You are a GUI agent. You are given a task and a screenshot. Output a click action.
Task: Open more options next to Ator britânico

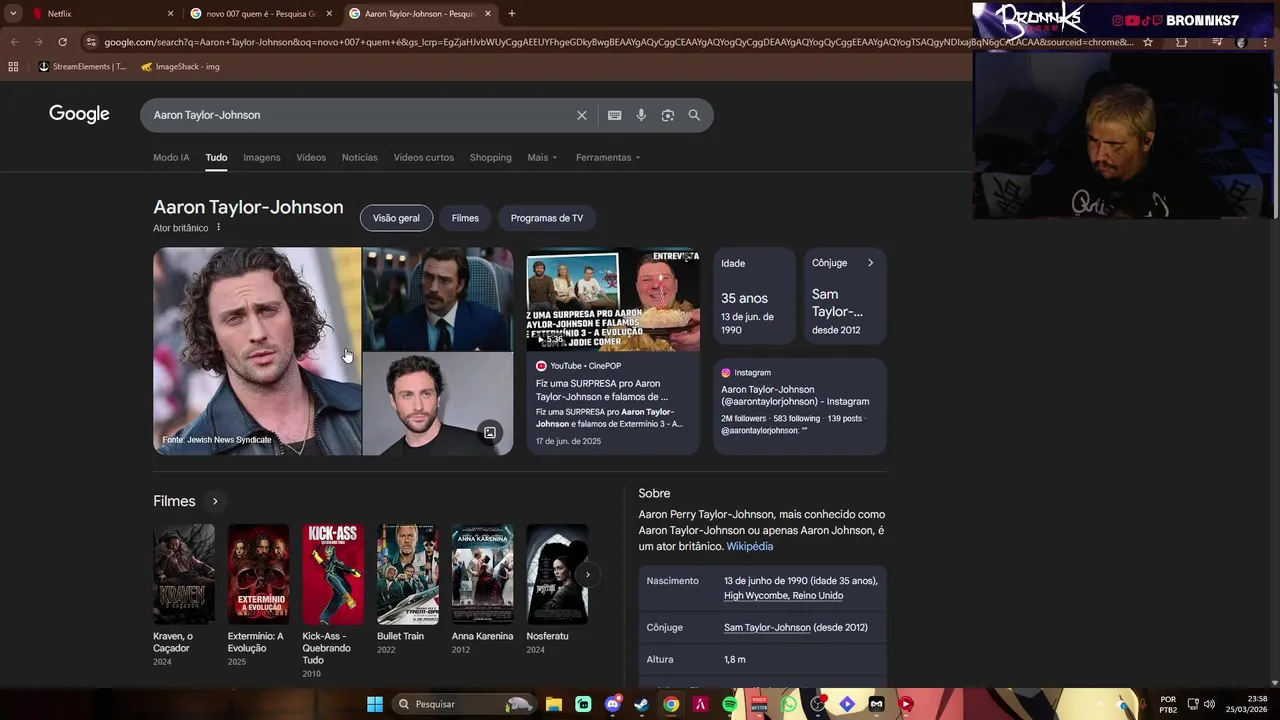point(218,228)
